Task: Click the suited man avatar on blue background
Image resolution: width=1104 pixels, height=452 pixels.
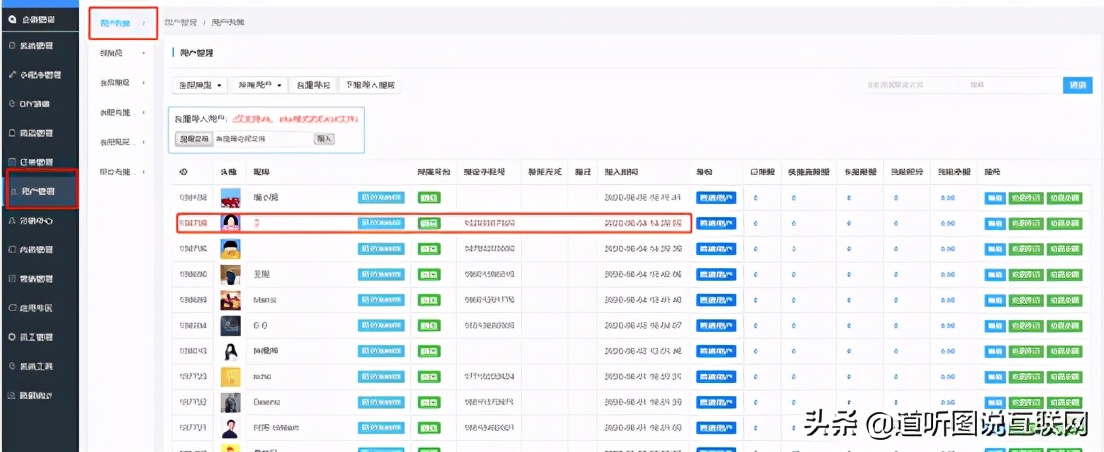Action: click(230, 427)
